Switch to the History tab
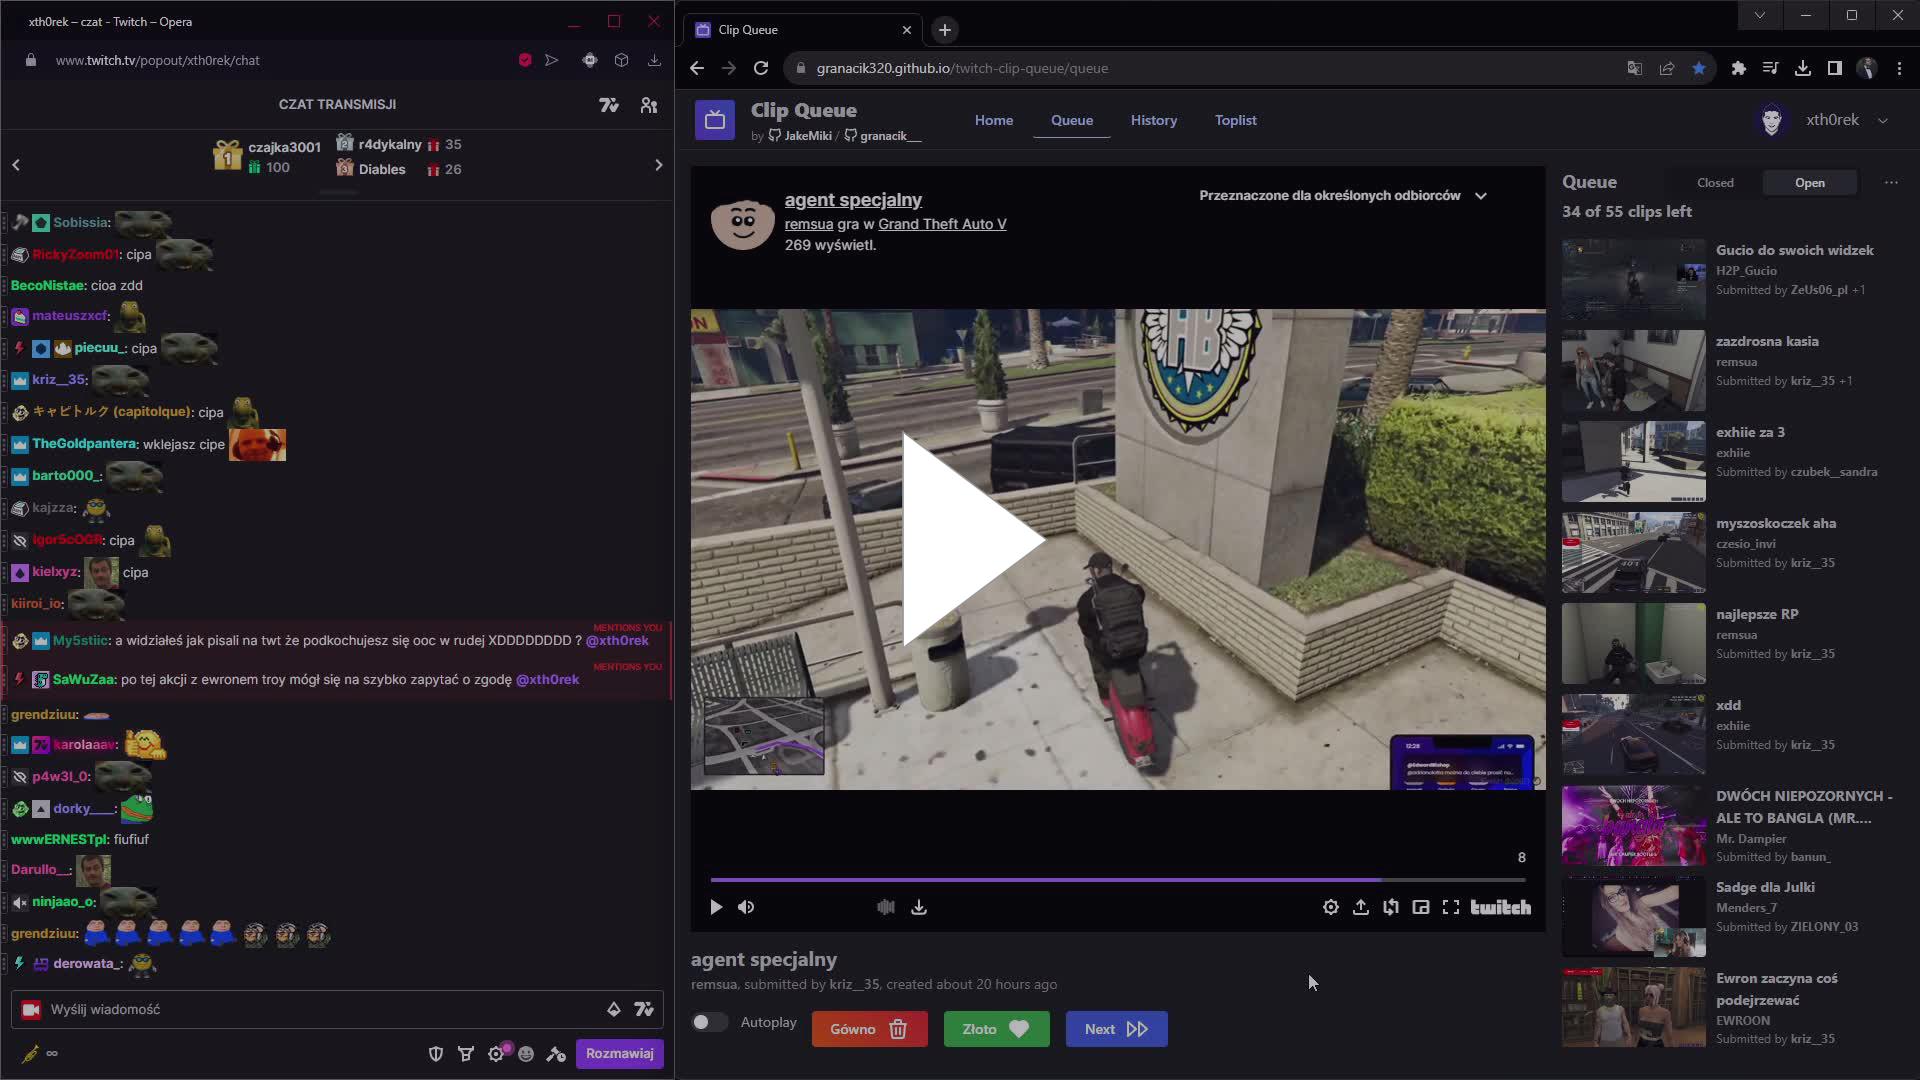 pyautogui.click(x=1154, y=120)
